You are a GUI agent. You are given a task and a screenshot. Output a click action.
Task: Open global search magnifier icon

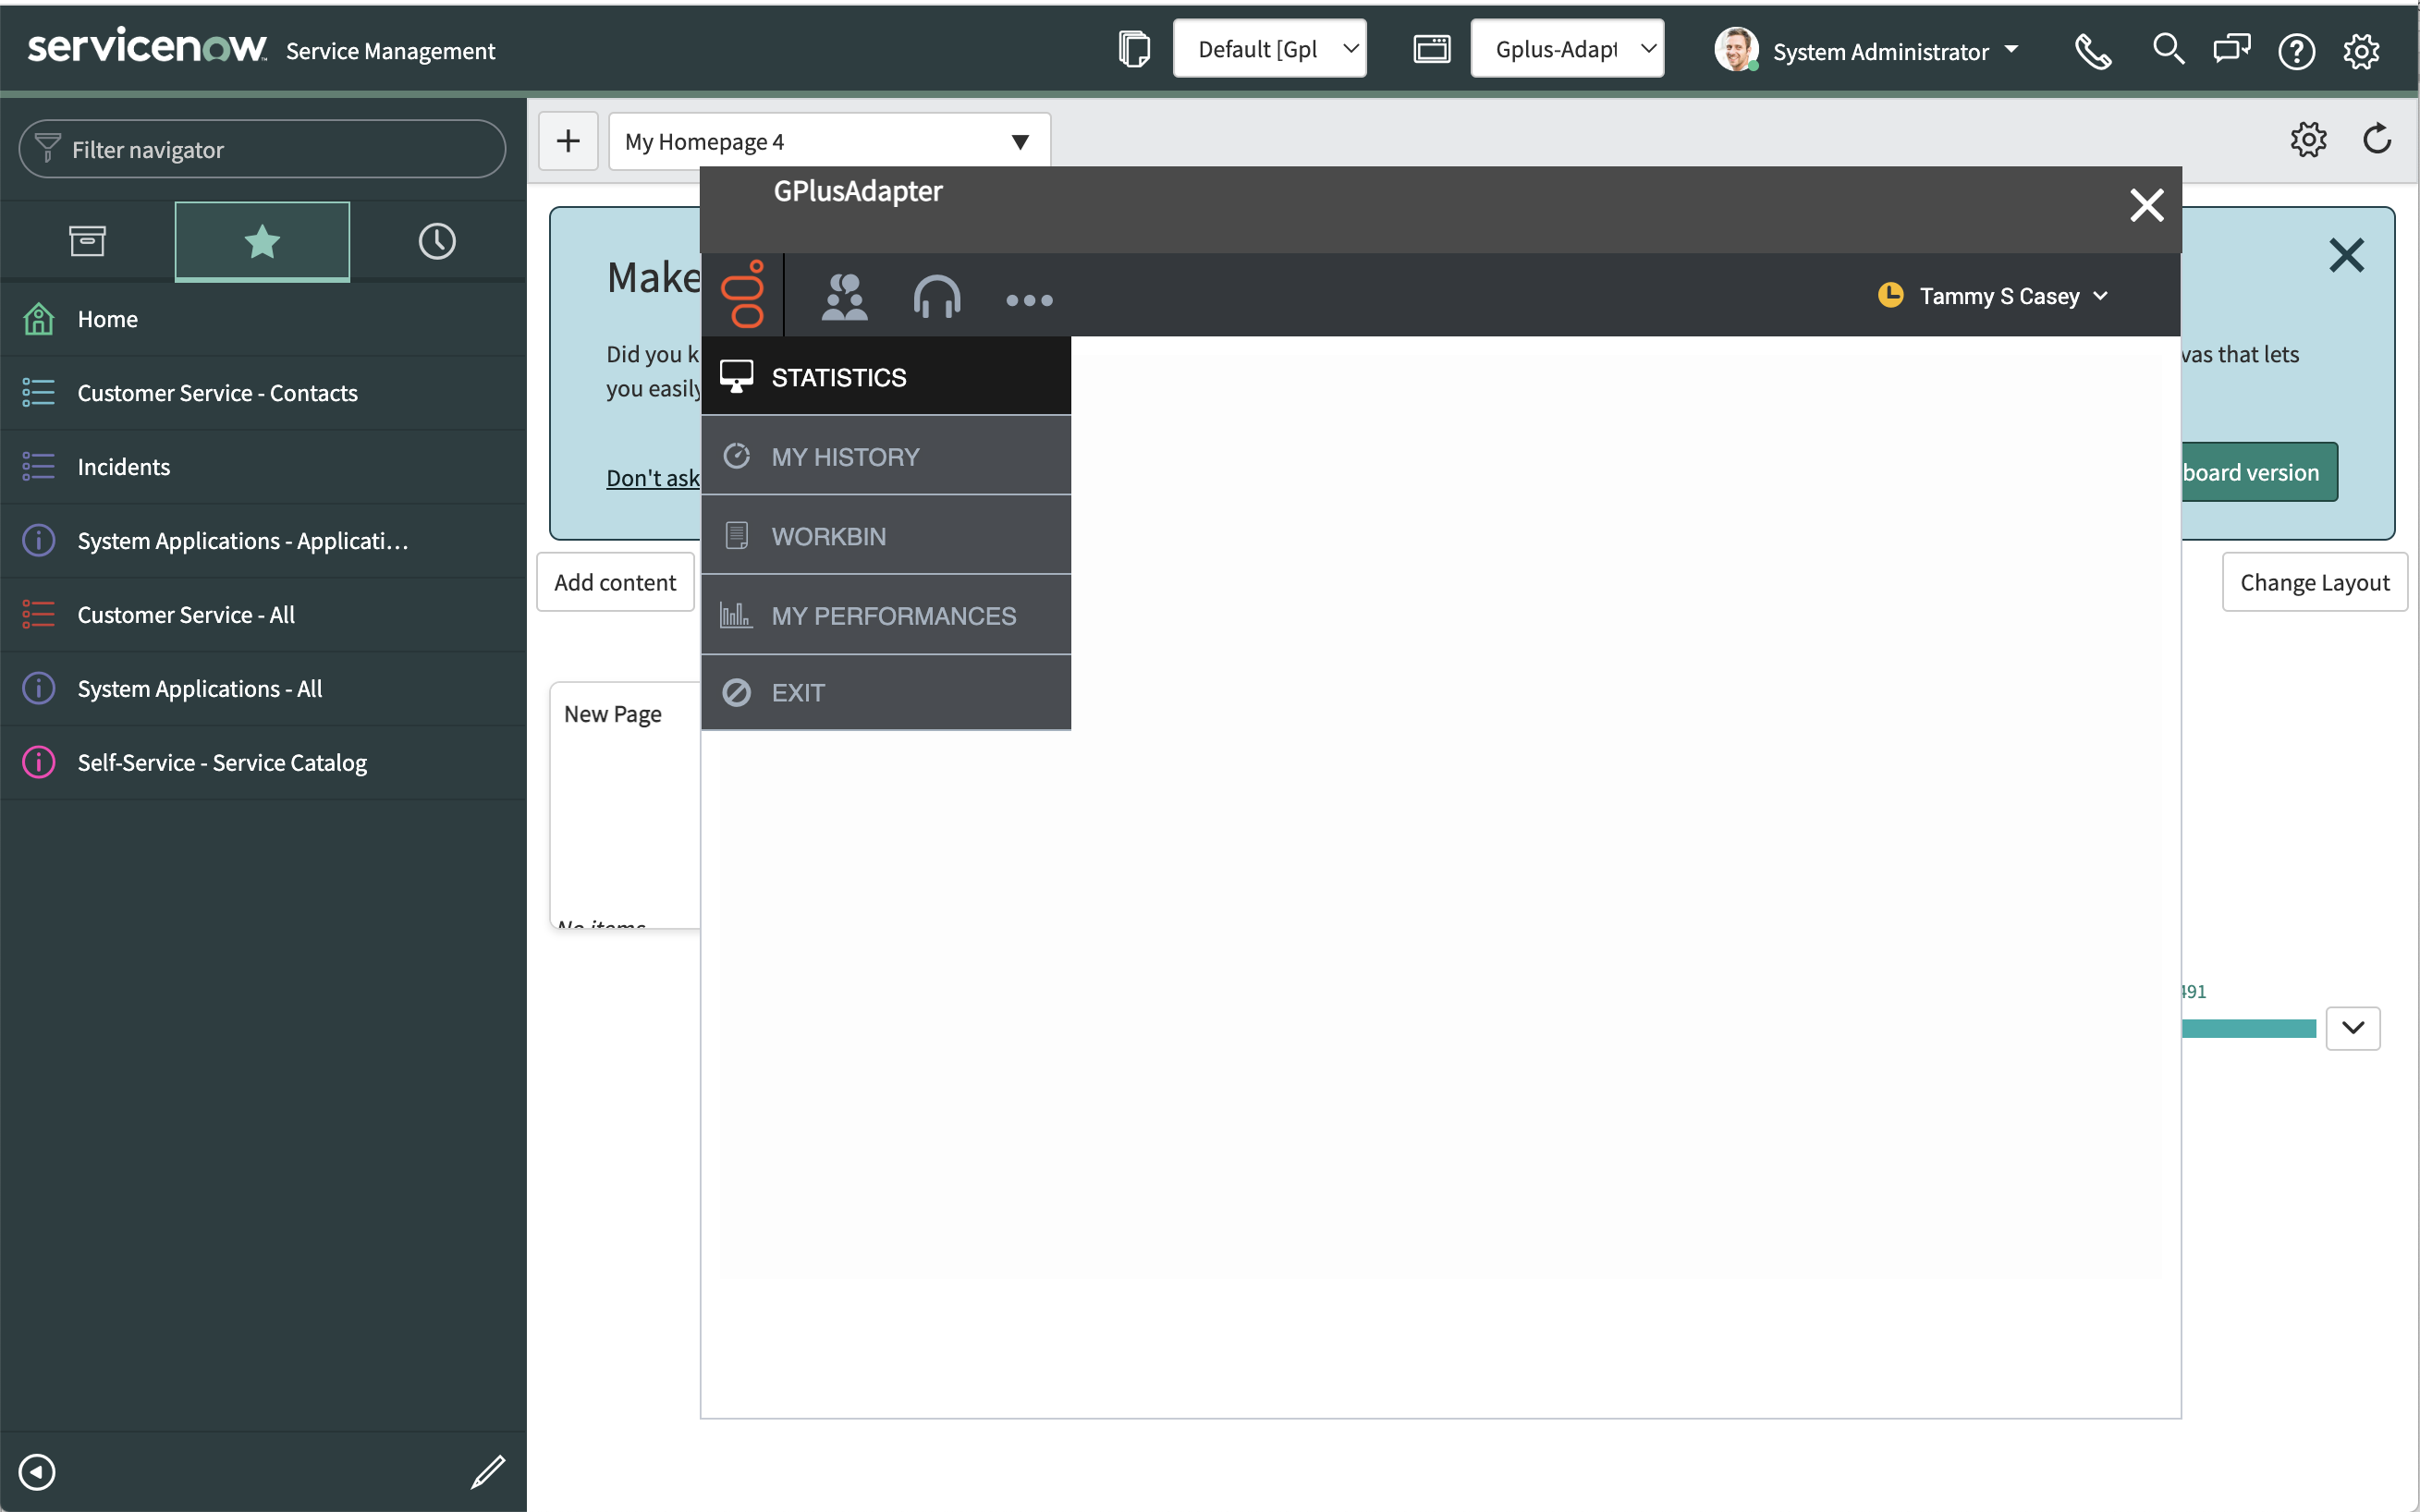(x=2167, y=49)
